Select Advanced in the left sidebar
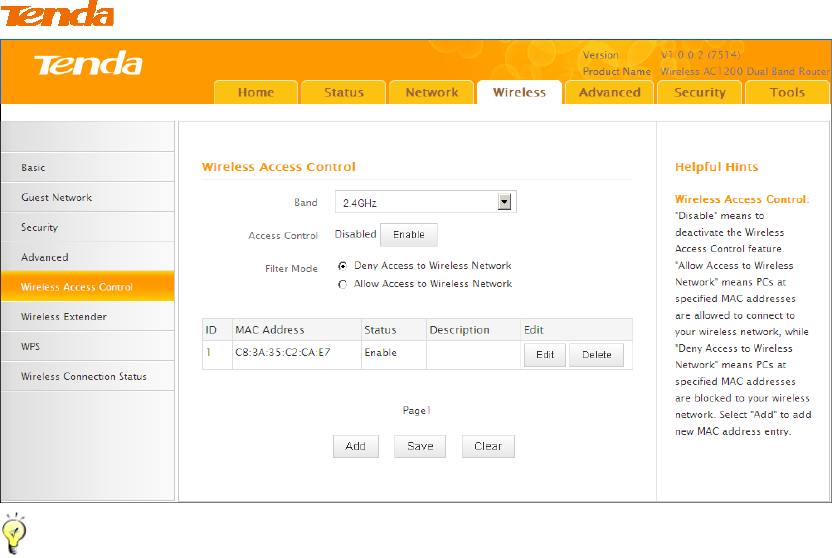 [88, 257]
